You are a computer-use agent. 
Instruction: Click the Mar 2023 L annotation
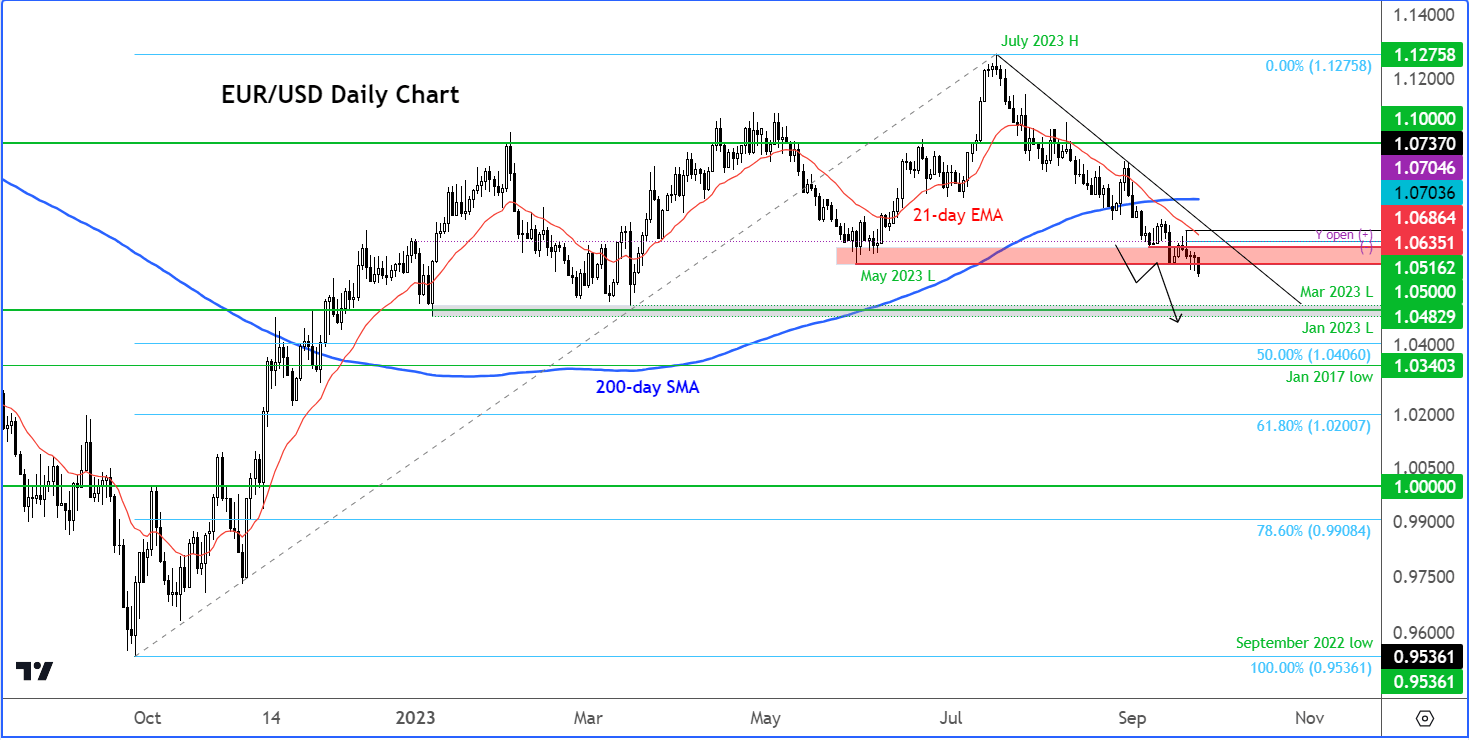1335,291
